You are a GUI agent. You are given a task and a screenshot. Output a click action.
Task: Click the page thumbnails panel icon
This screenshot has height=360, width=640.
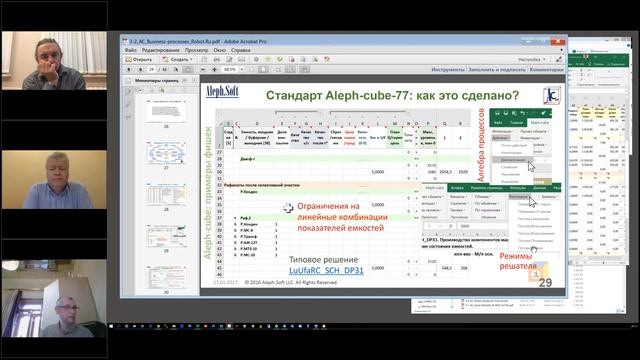click(128, 81)
